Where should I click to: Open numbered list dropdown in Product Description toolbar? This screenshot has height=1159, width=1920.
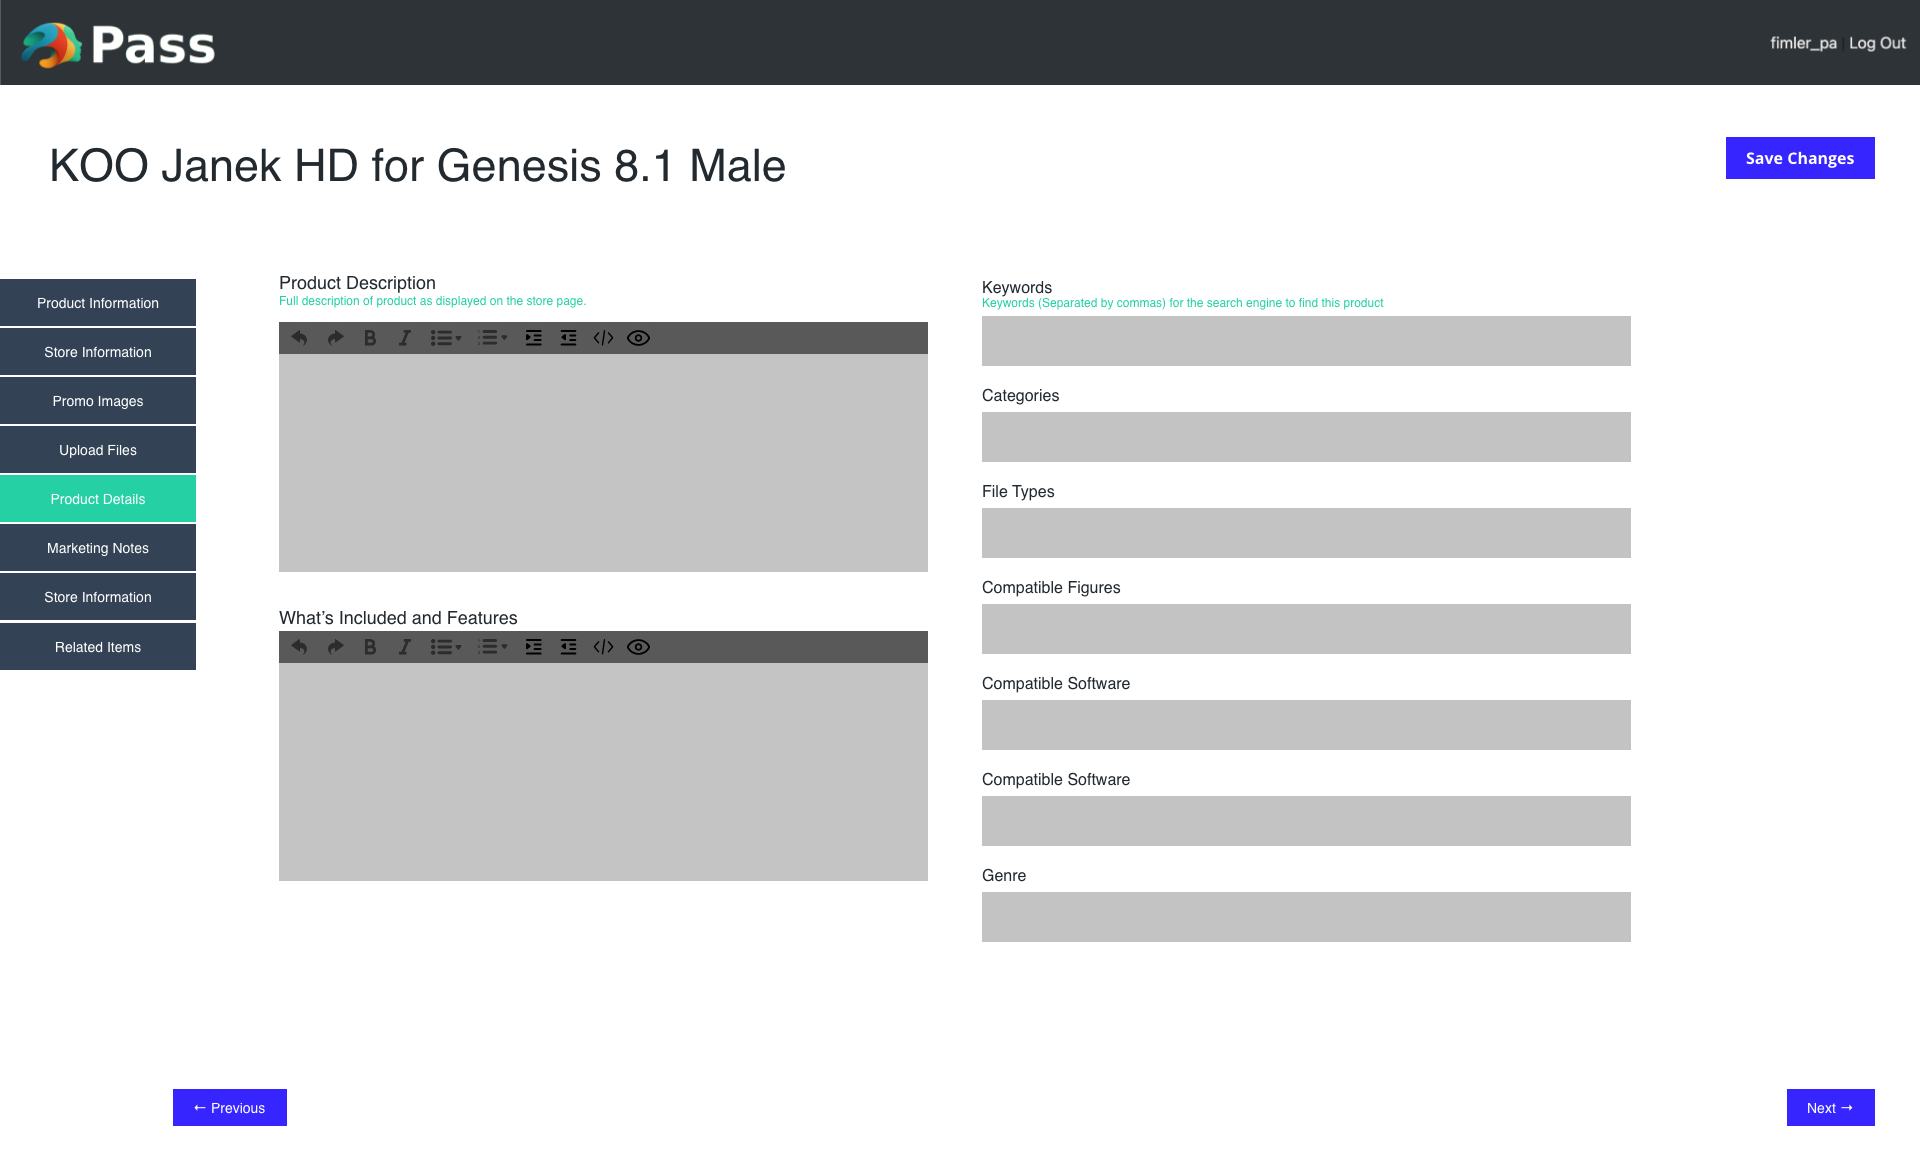click(492, 338)
